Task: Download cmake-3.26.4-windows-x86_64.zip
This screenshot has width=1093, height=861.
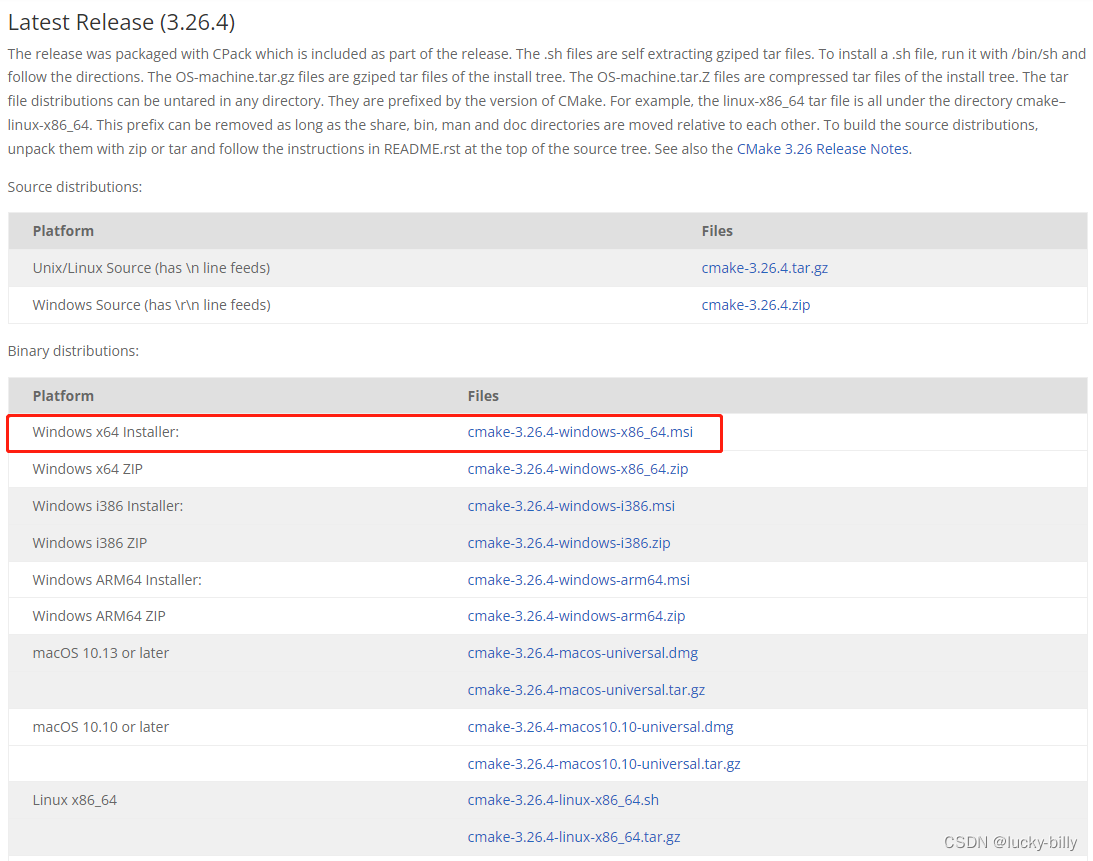Action: [578, 469]
